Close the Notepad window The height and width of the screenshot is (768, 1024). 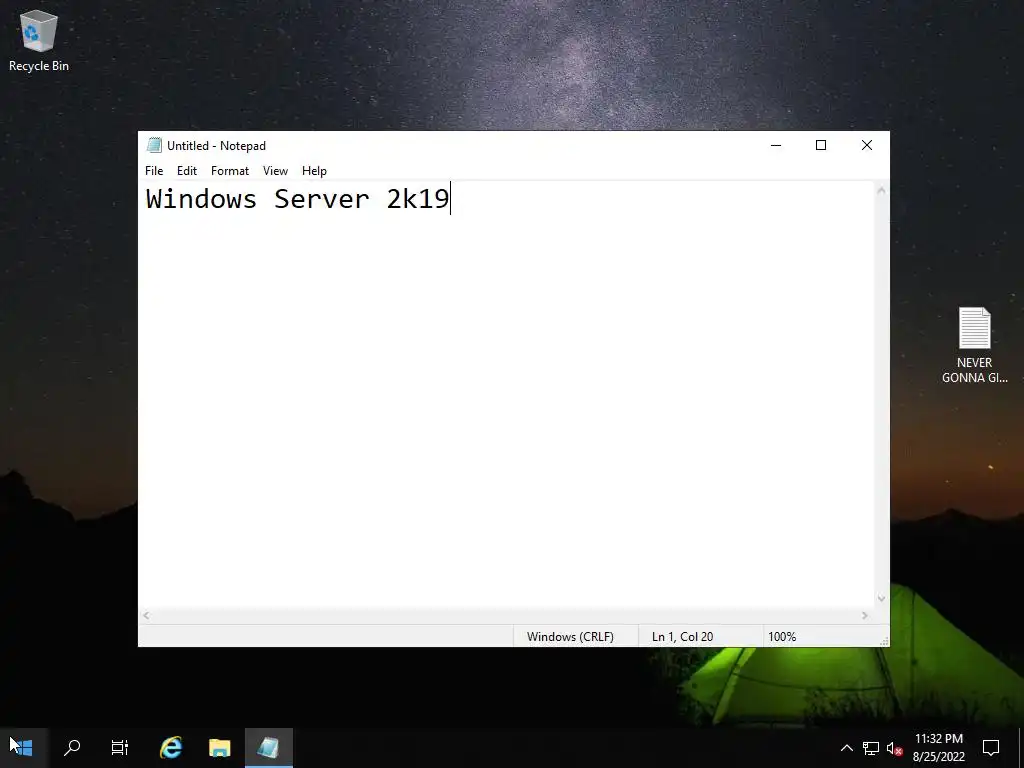point(867,145)
